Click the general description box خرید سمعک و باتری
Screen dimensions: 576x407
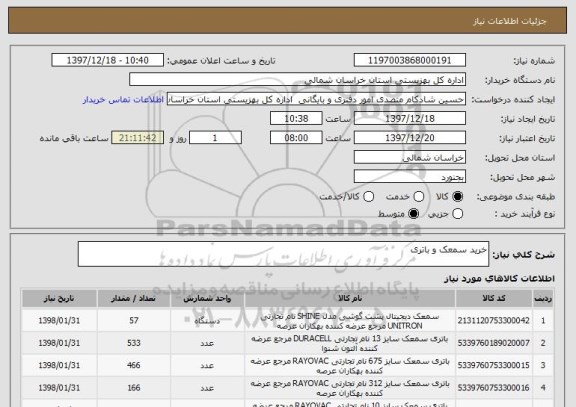pyautogui.click(x=283, y=254)
